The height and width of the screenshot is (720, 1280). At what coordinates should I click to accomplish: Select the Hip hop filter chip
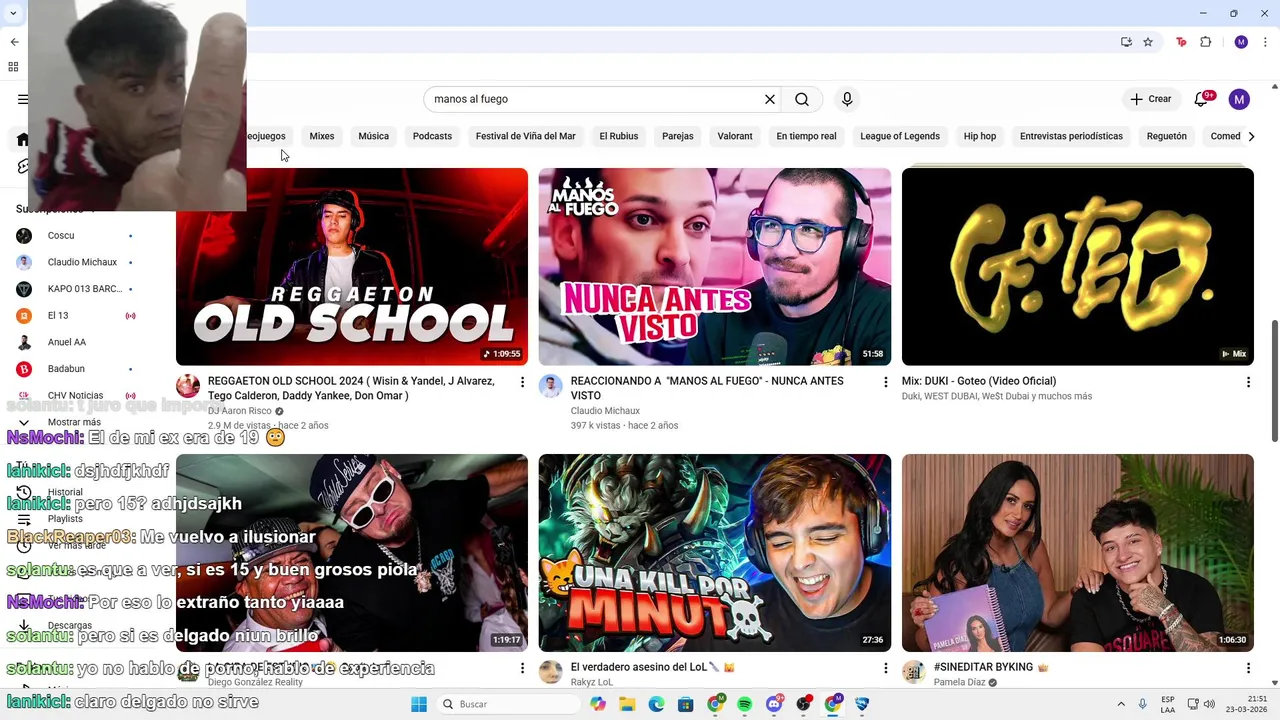(x=980, y=136)
